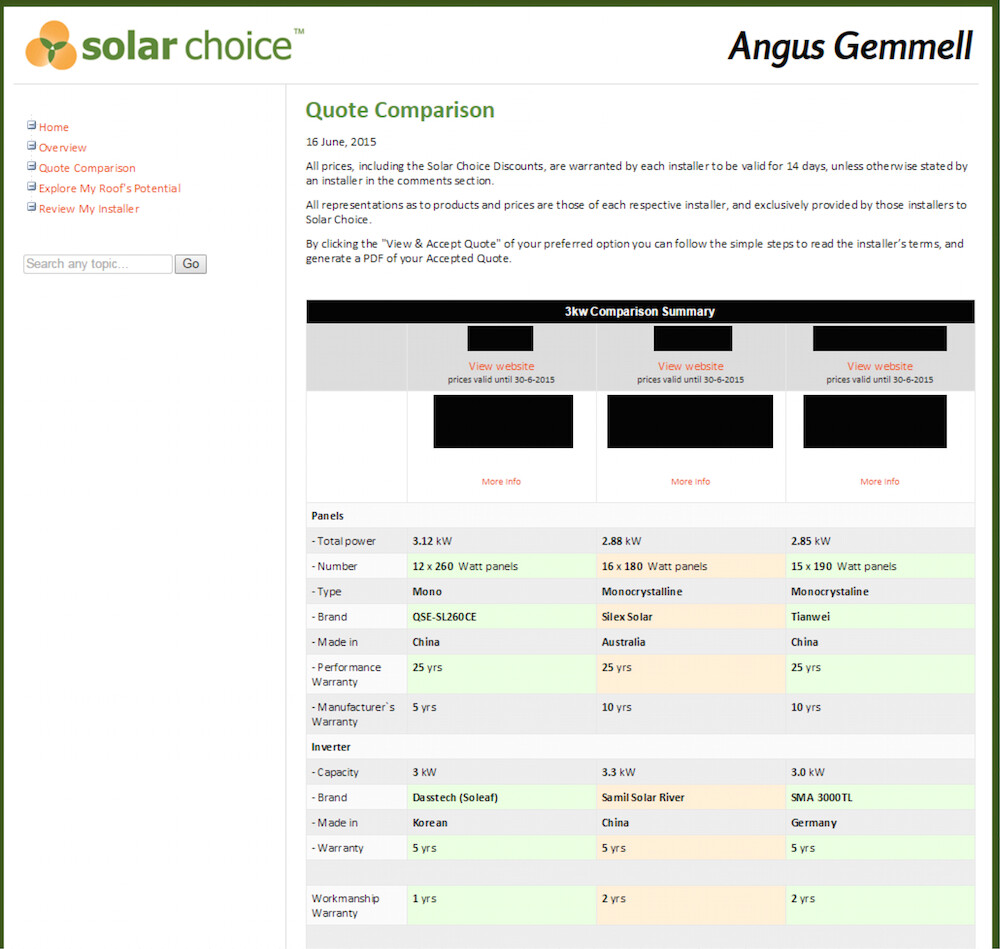The width and height of the screenshot is (1000, 949).
Task: Open View website for the 2.85 kW quote
Action: 880,366
